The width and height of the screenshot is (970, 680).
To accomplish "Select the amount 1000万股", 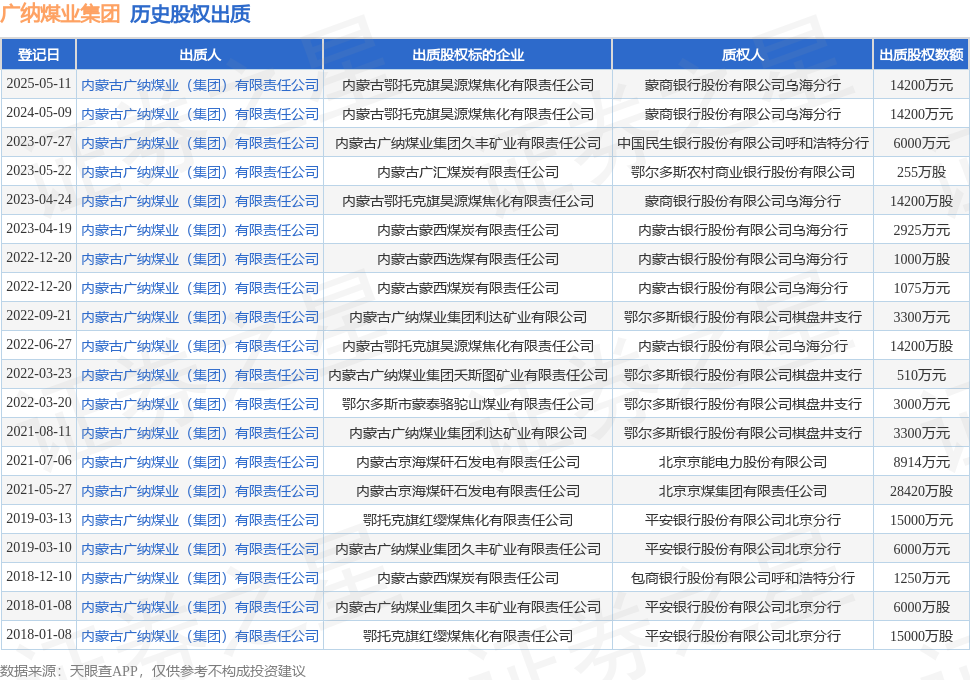I will pos(921,259).
